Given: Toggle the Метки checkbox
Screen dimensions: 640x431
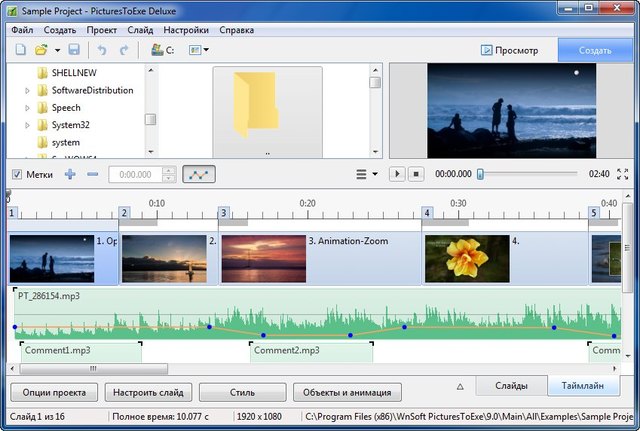Looking at the screenshot, I should pos(17,174).
